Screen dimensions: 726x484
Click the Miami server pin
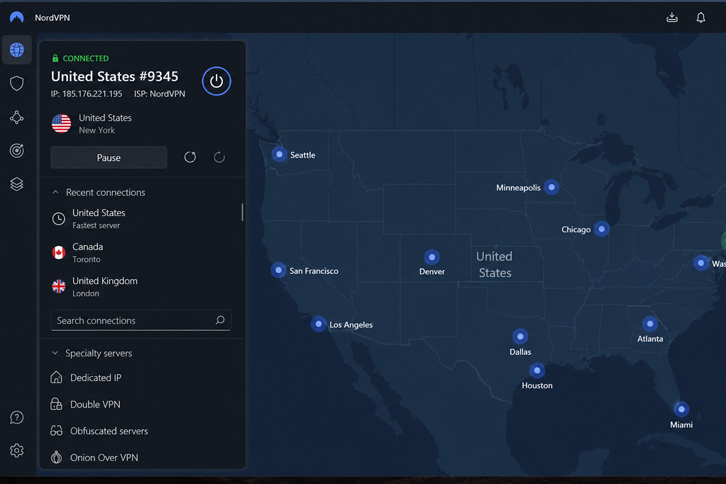coord(681,409)
